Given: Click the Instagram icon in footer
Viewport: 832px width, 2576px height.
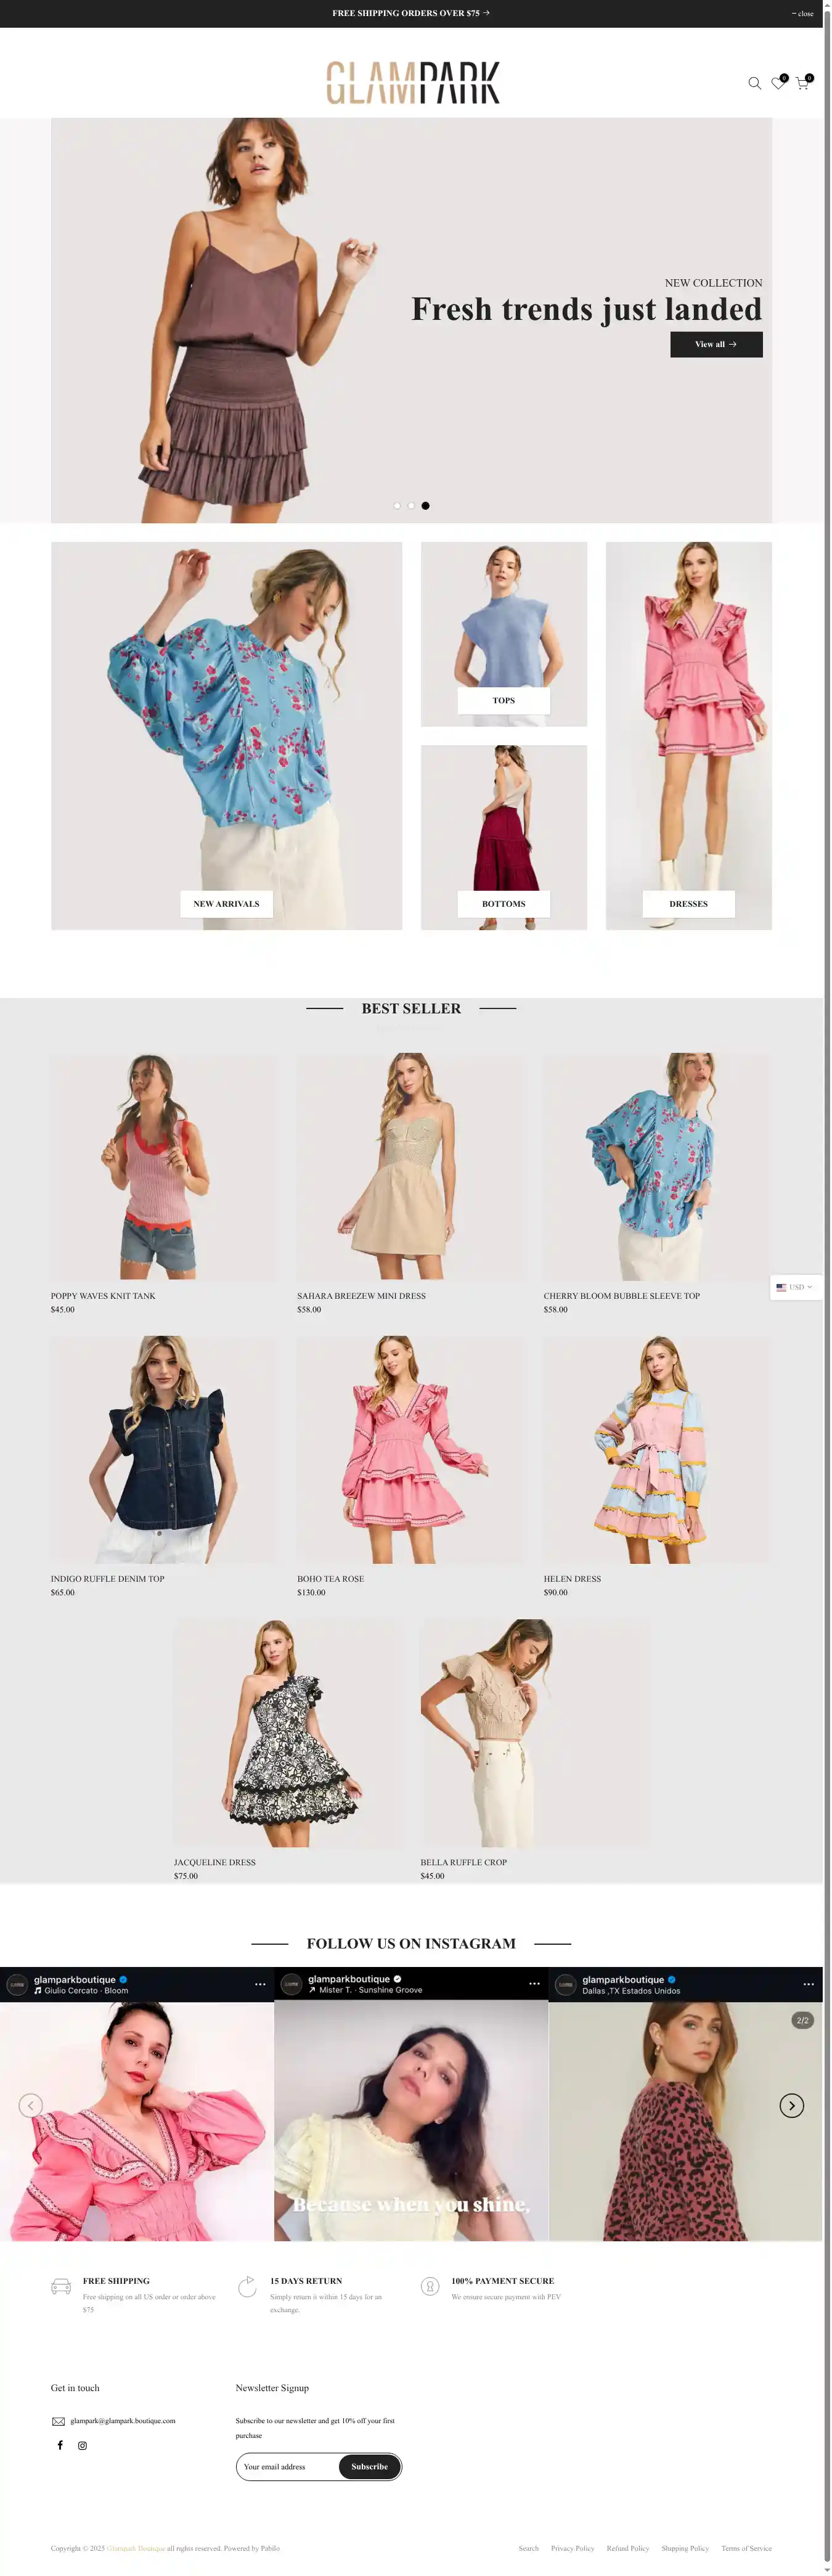Looking at the screenshot, I should [x=82, y=2445].
